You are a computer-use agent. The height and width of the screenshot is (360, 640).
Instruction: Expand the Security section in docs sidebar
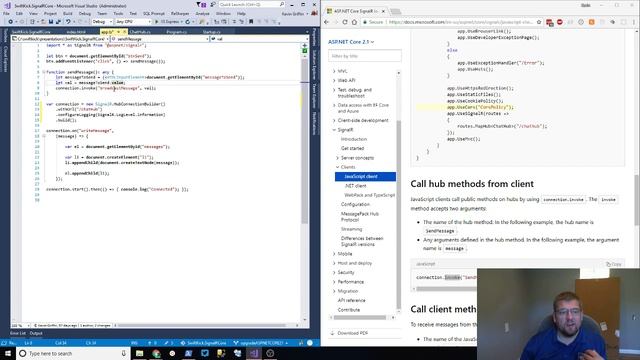pos(334,272)
